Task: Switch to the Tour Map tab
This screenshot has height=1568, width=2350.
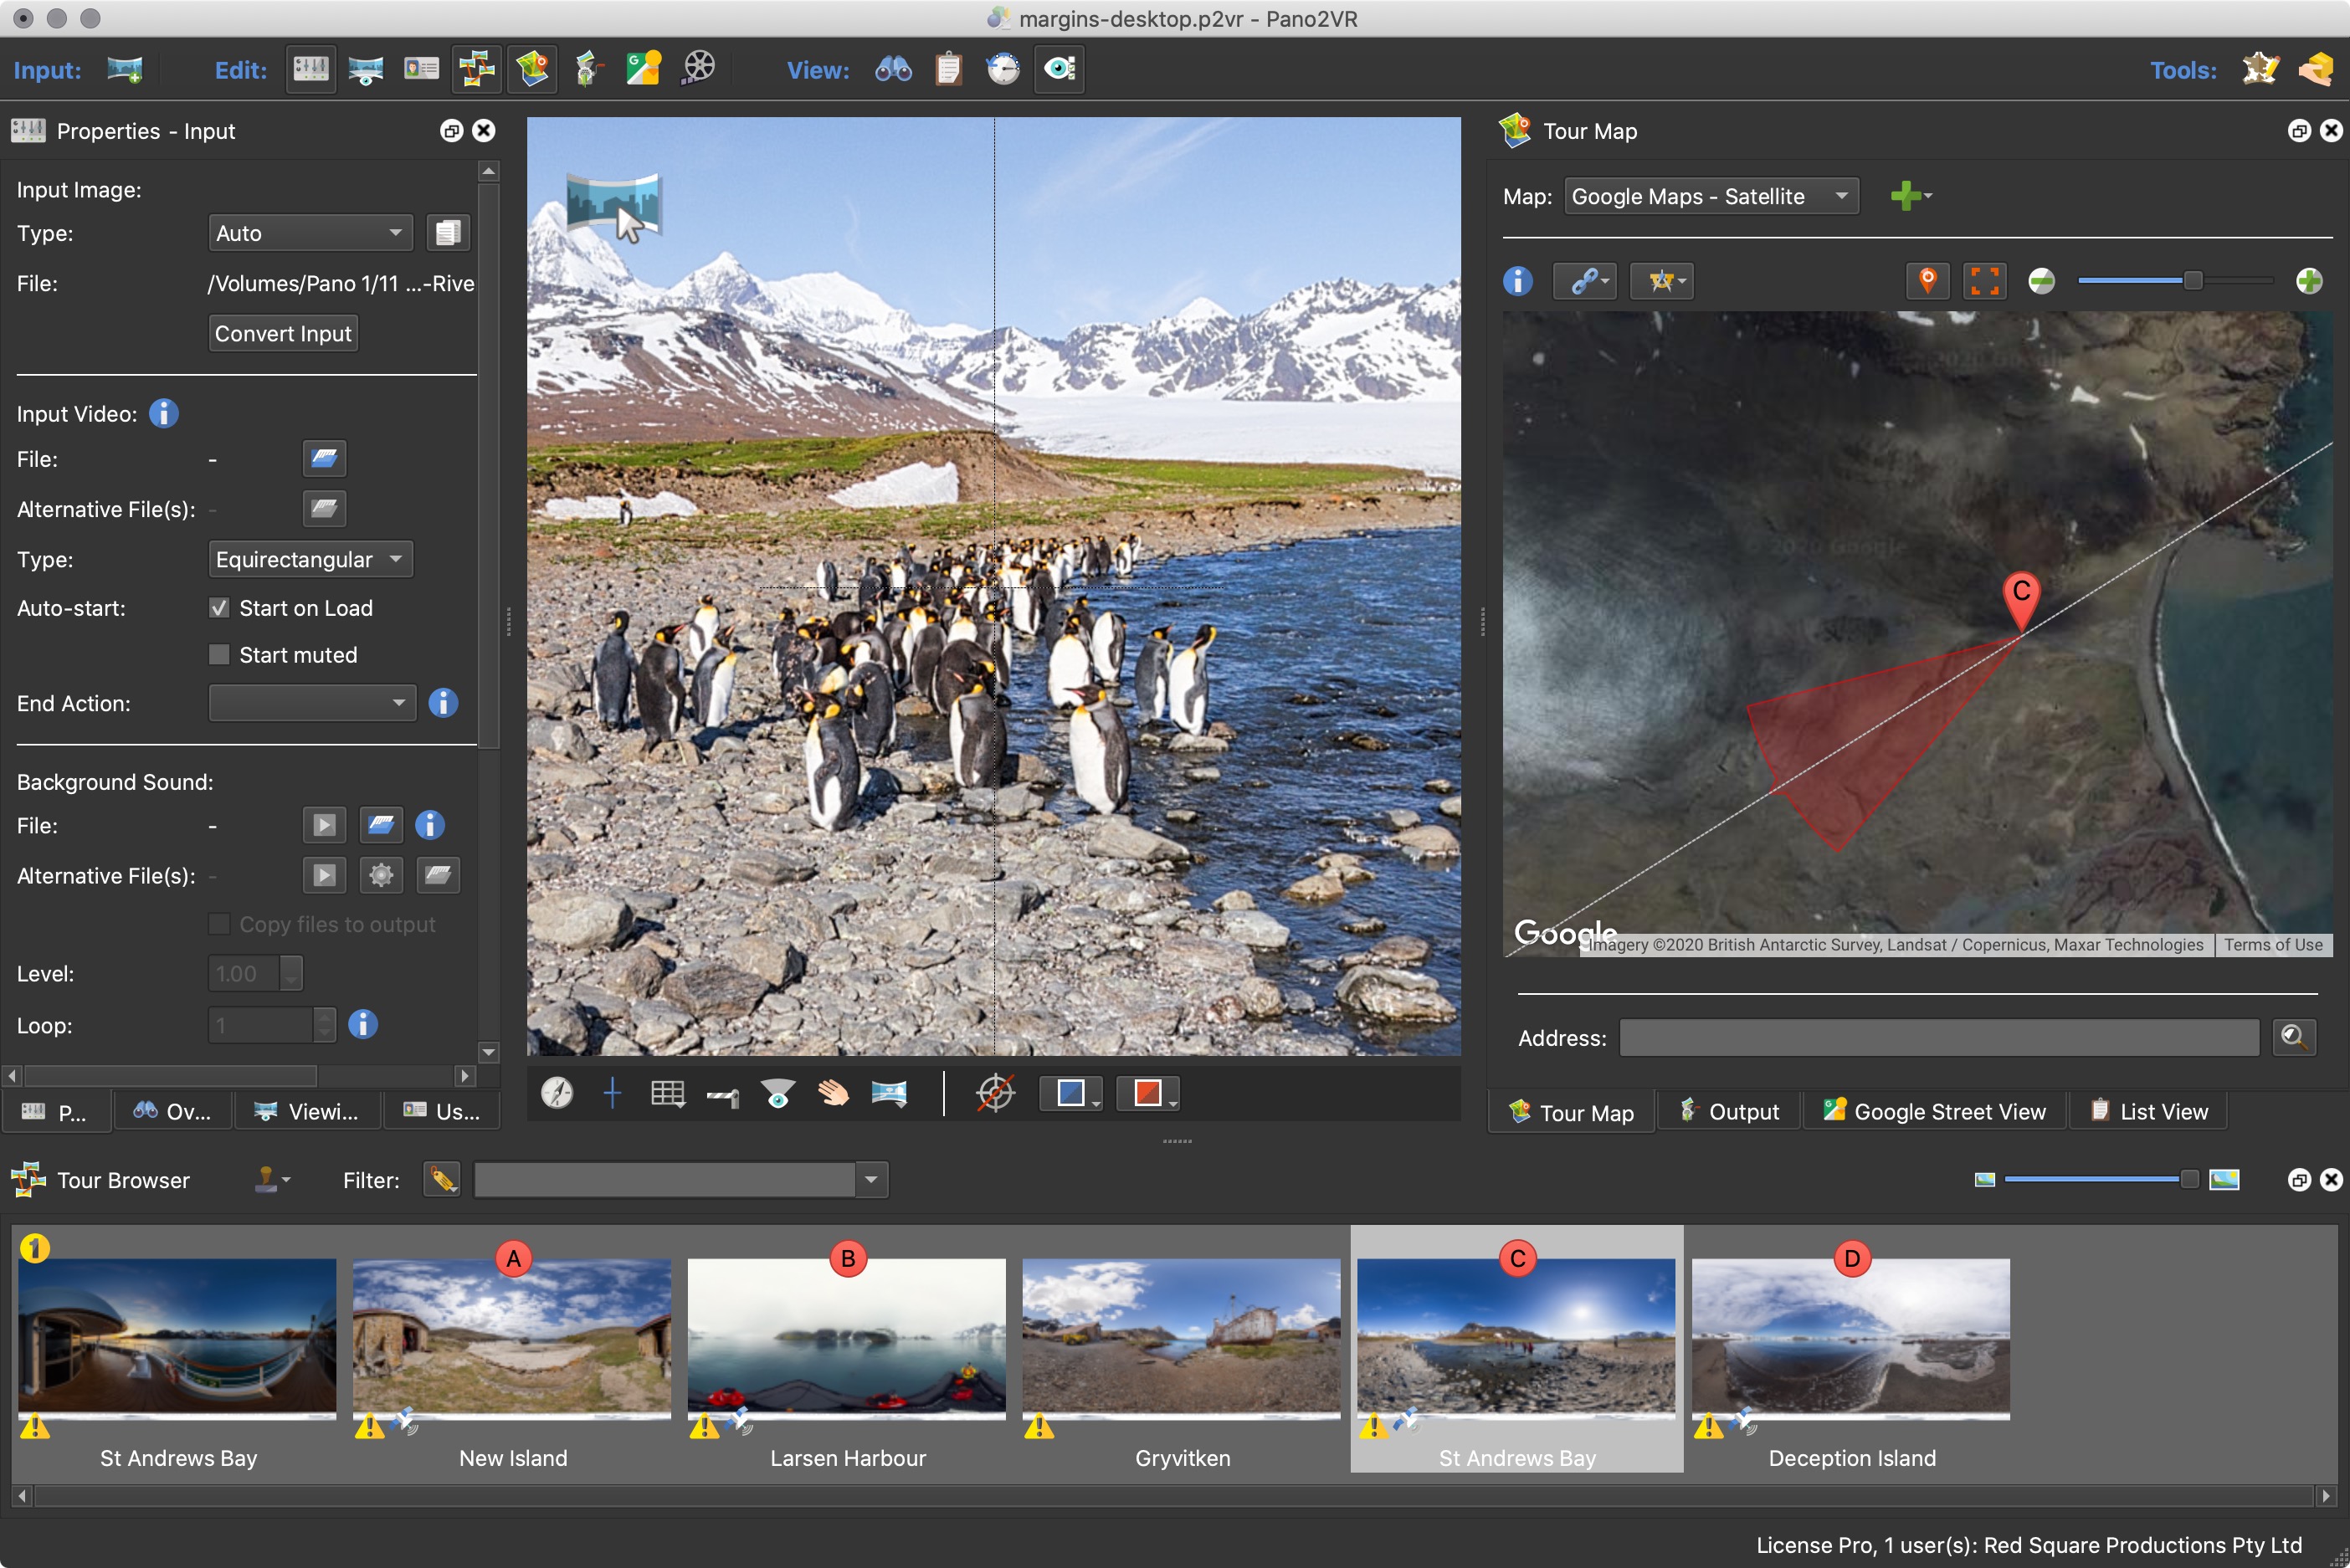Action: point(1571,1112)
